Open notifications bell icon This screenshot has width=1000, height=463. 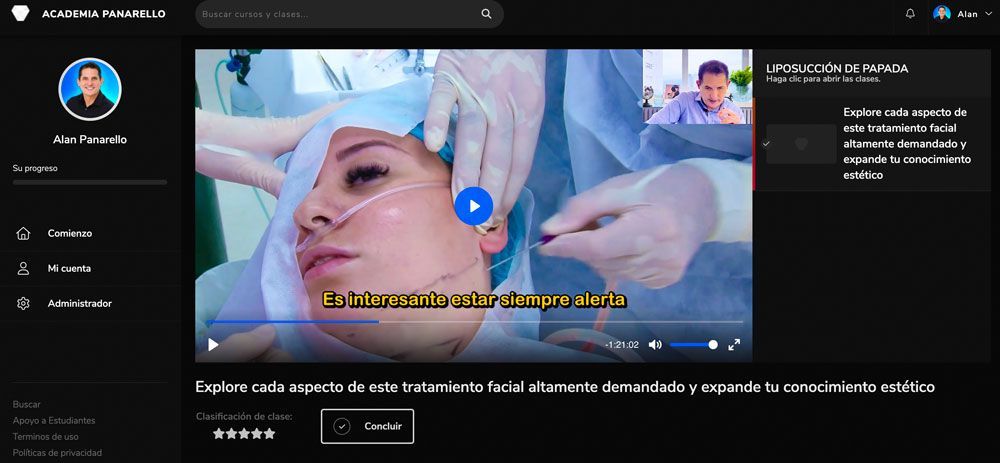910,14
